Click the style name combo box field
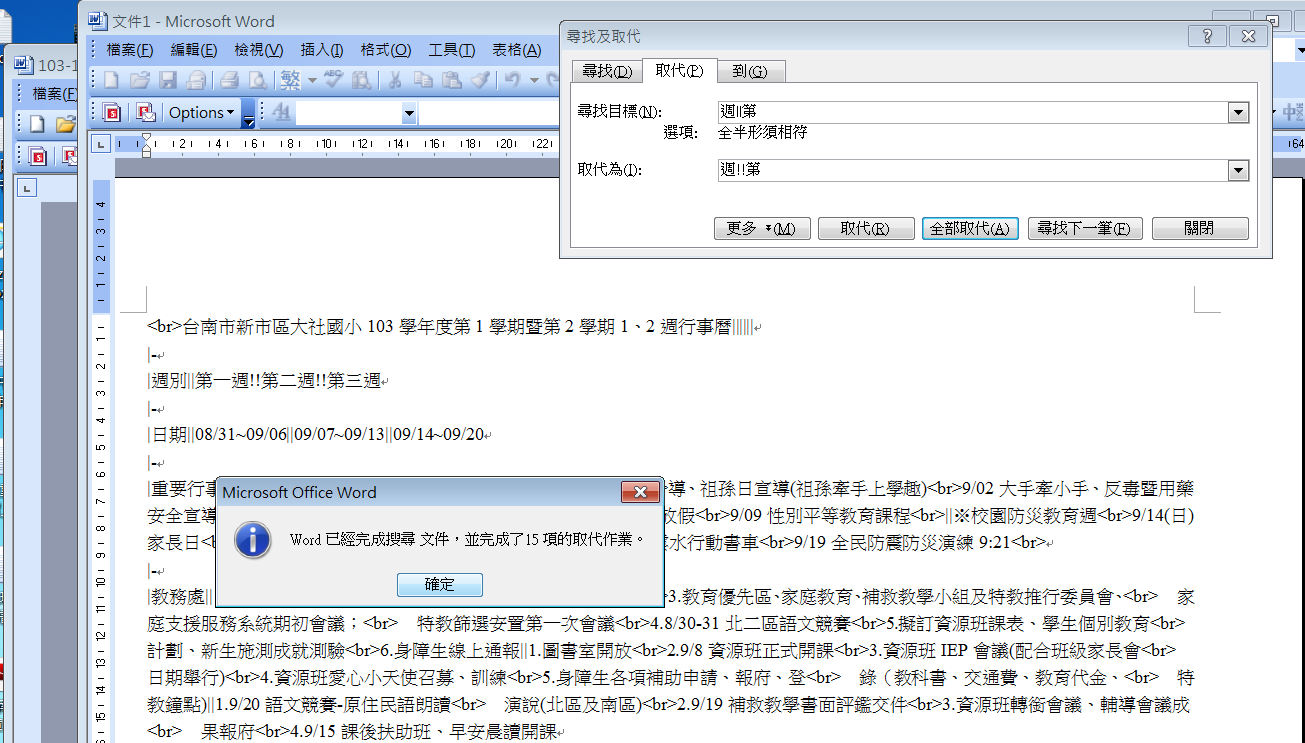 [x=349, y=112]
